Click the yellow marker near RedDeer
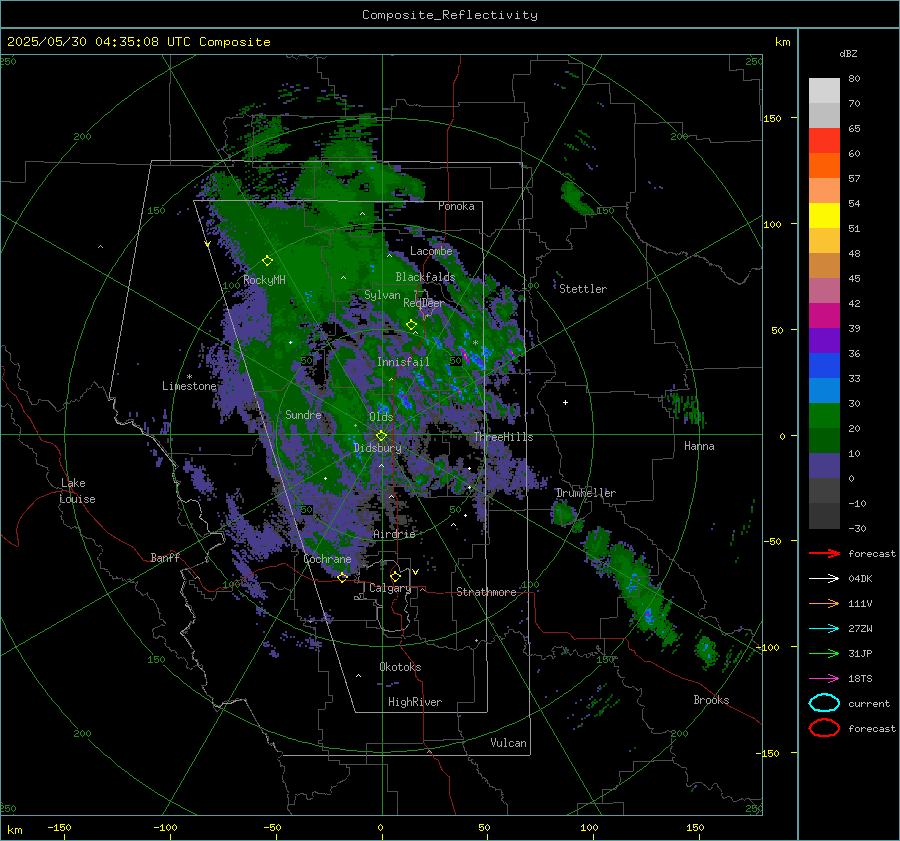 411,325
